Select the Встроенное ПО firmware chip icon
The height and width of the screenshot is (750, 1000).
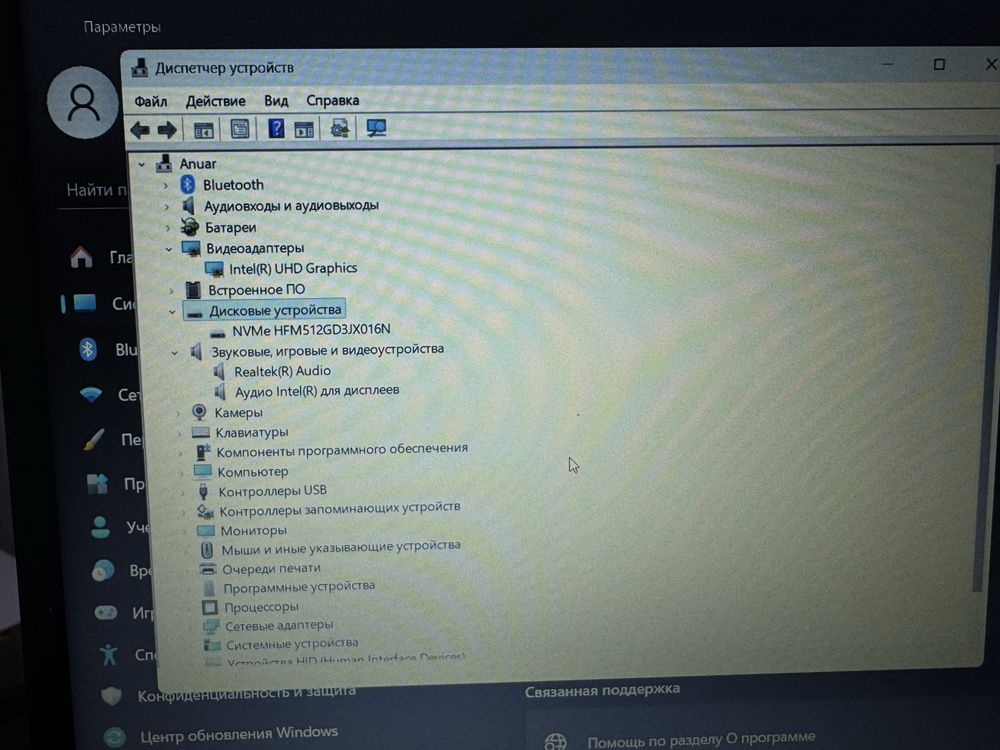tap(193, 290)
